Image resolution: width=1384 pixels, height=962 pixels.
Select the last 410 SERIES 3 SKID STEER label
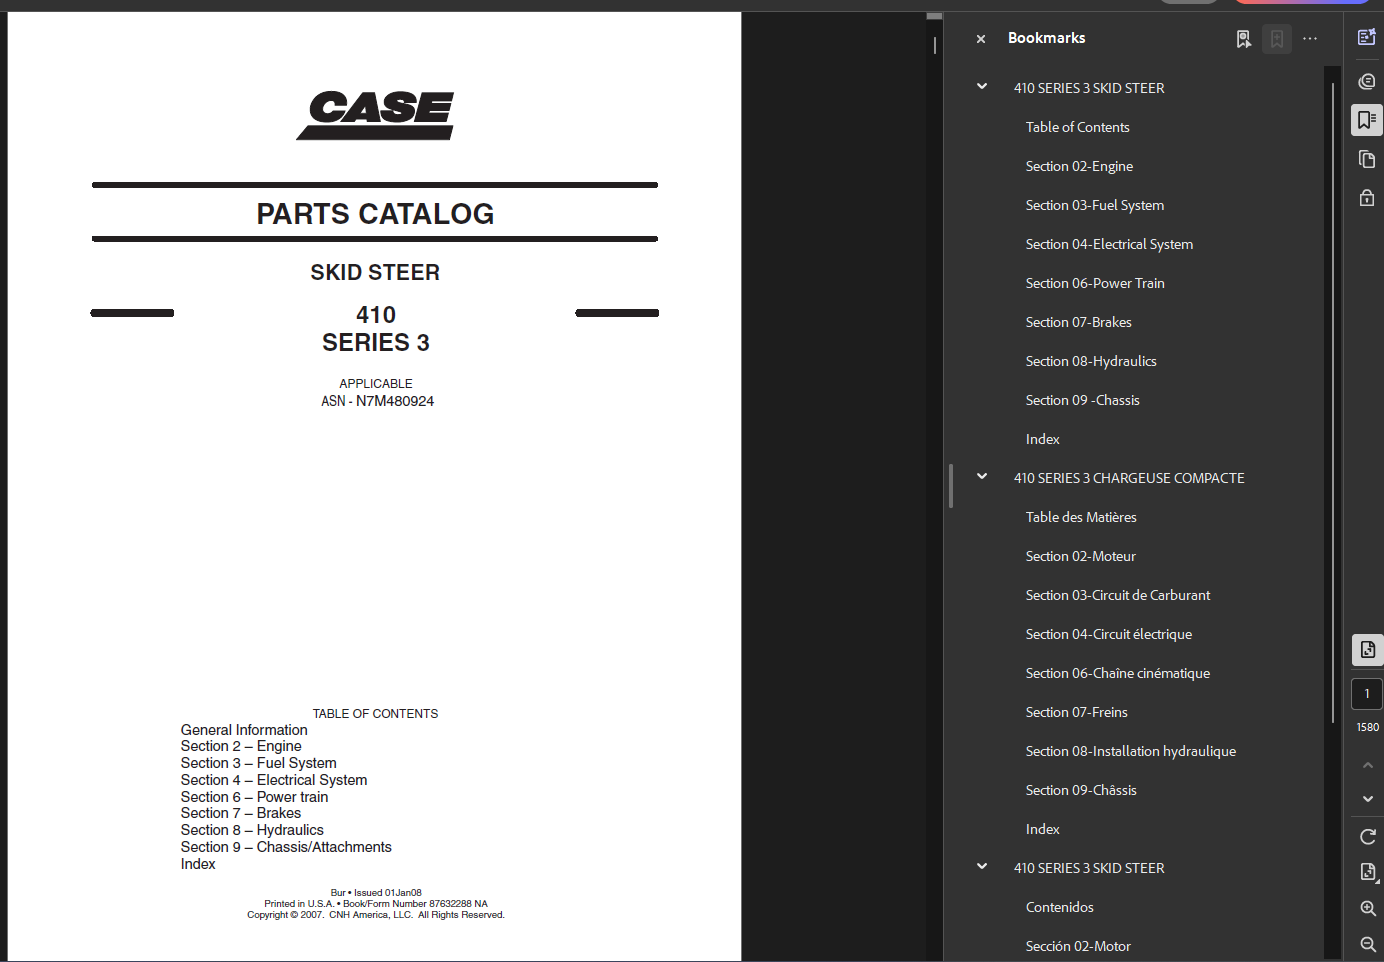1089,868
